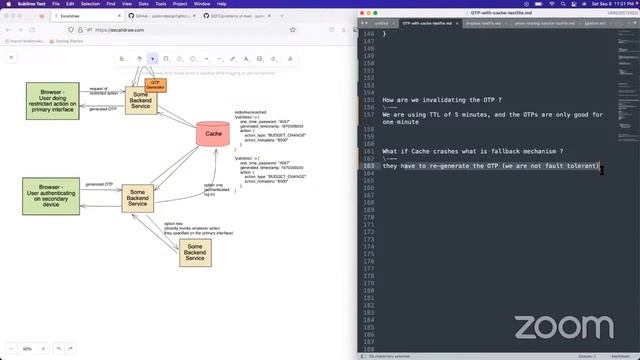Viewport: 640px width, 360px height.
Task: Open the Getting Started bookmark
Action: (66, 41)
